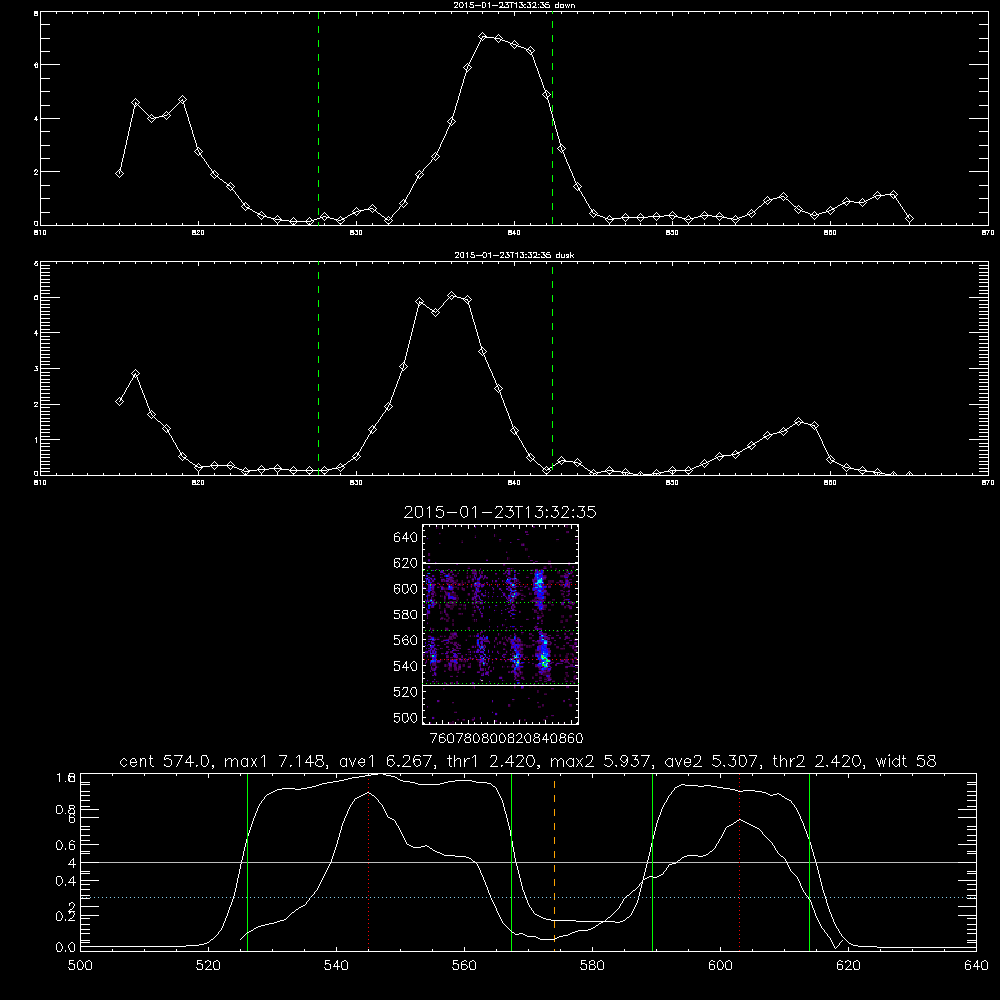Click the 'cent 574.0' value in the stats line

pos(168,761)
